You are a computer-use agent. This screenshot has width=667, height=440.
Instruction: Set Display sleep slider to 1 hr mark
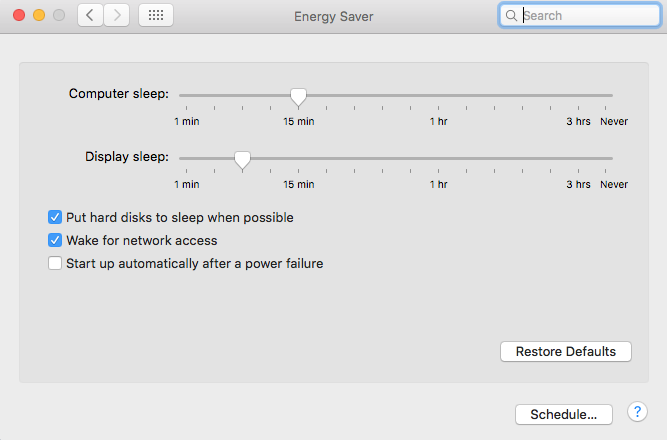click(438, 158)
